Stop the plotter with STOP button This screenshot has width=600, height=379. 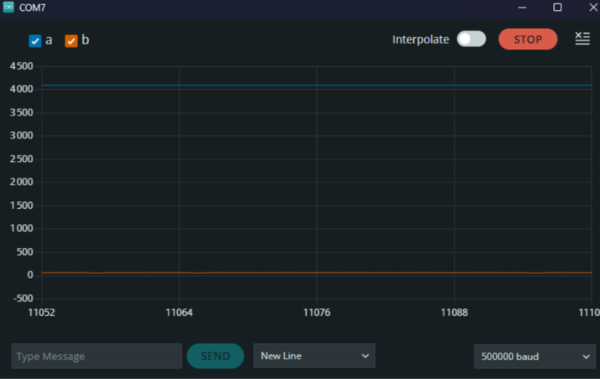[x=528, y=39]
